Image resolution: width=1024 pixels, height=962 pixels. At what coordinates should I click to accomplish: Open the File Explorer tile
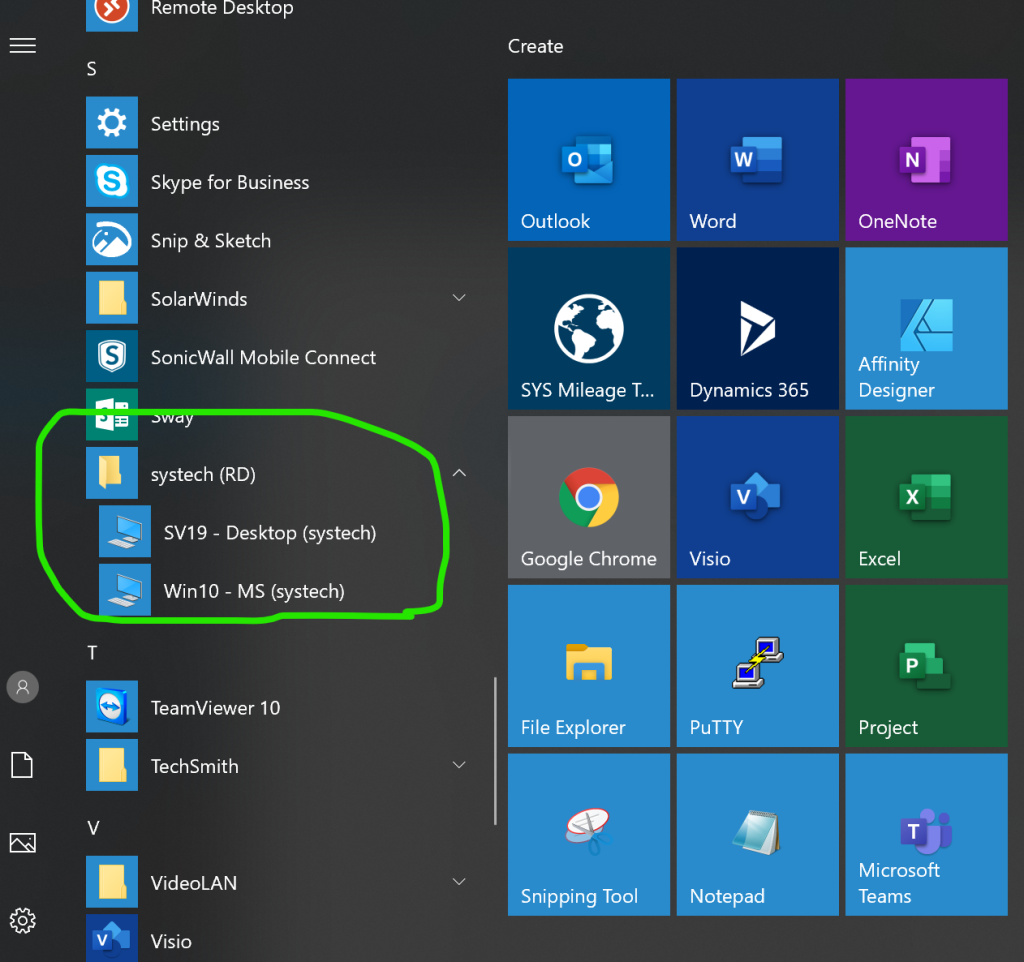tap(588, 665)
